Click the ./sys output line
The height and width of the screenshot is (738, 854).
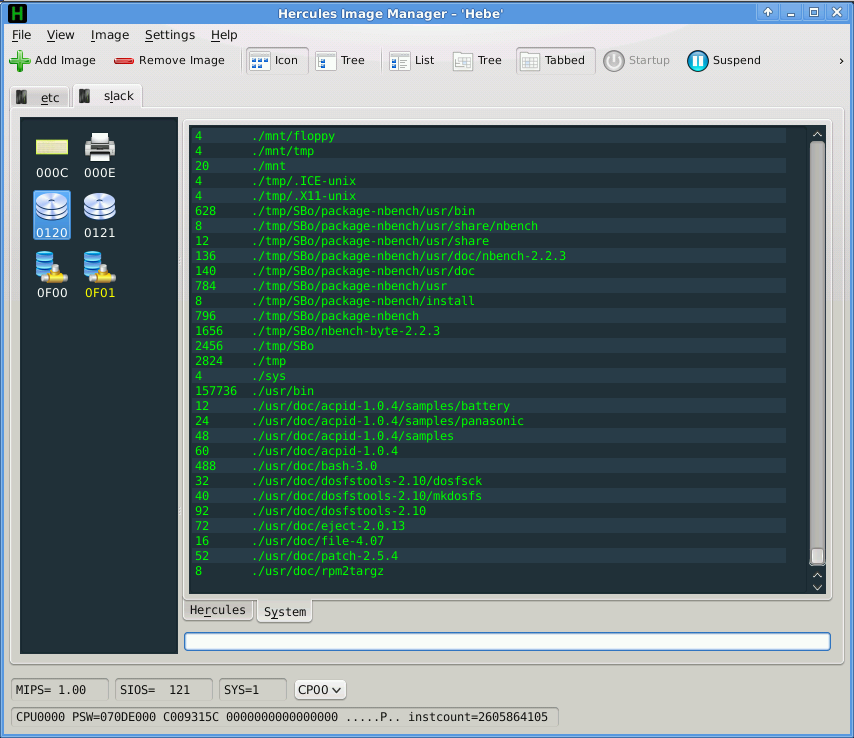click(x=489, y=376)
